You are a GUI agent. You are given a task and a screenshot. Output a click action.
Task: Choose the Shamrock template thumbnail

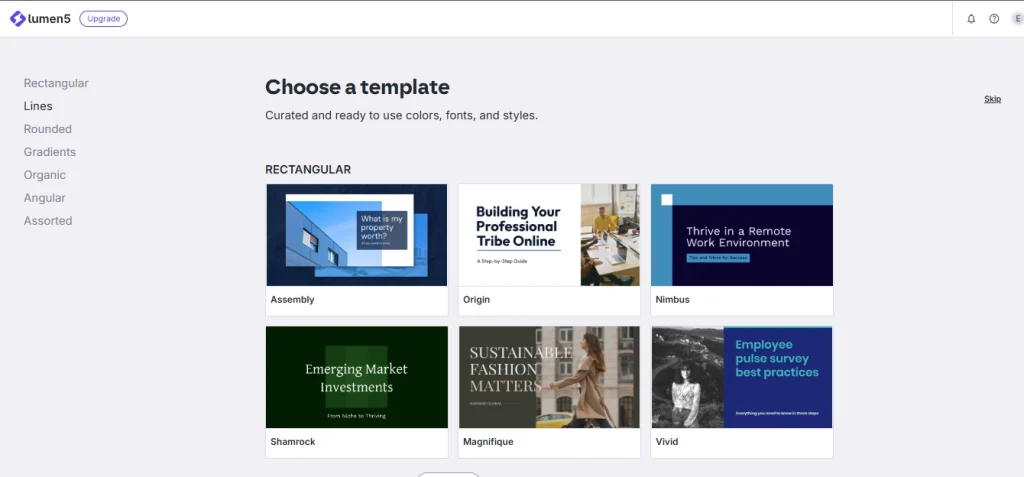(x=356, y=377)
